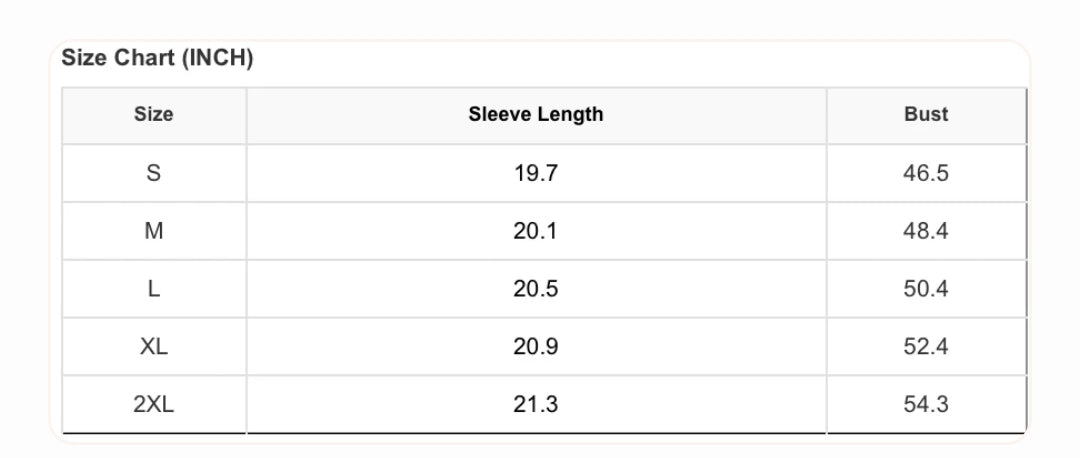1080x458 pixels.
Task: Select the 2XL size cell
Action: point(154,405)
